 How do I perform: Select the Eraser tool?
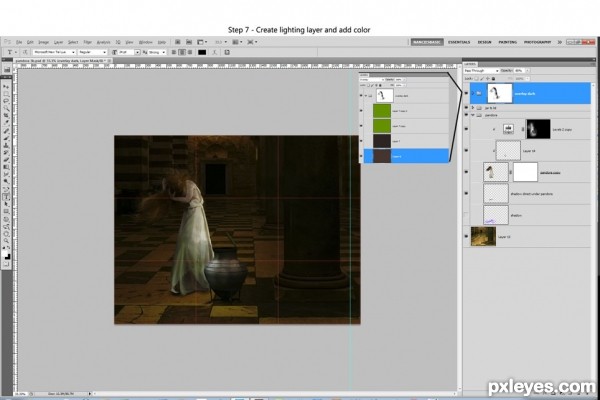pos(7,159)
